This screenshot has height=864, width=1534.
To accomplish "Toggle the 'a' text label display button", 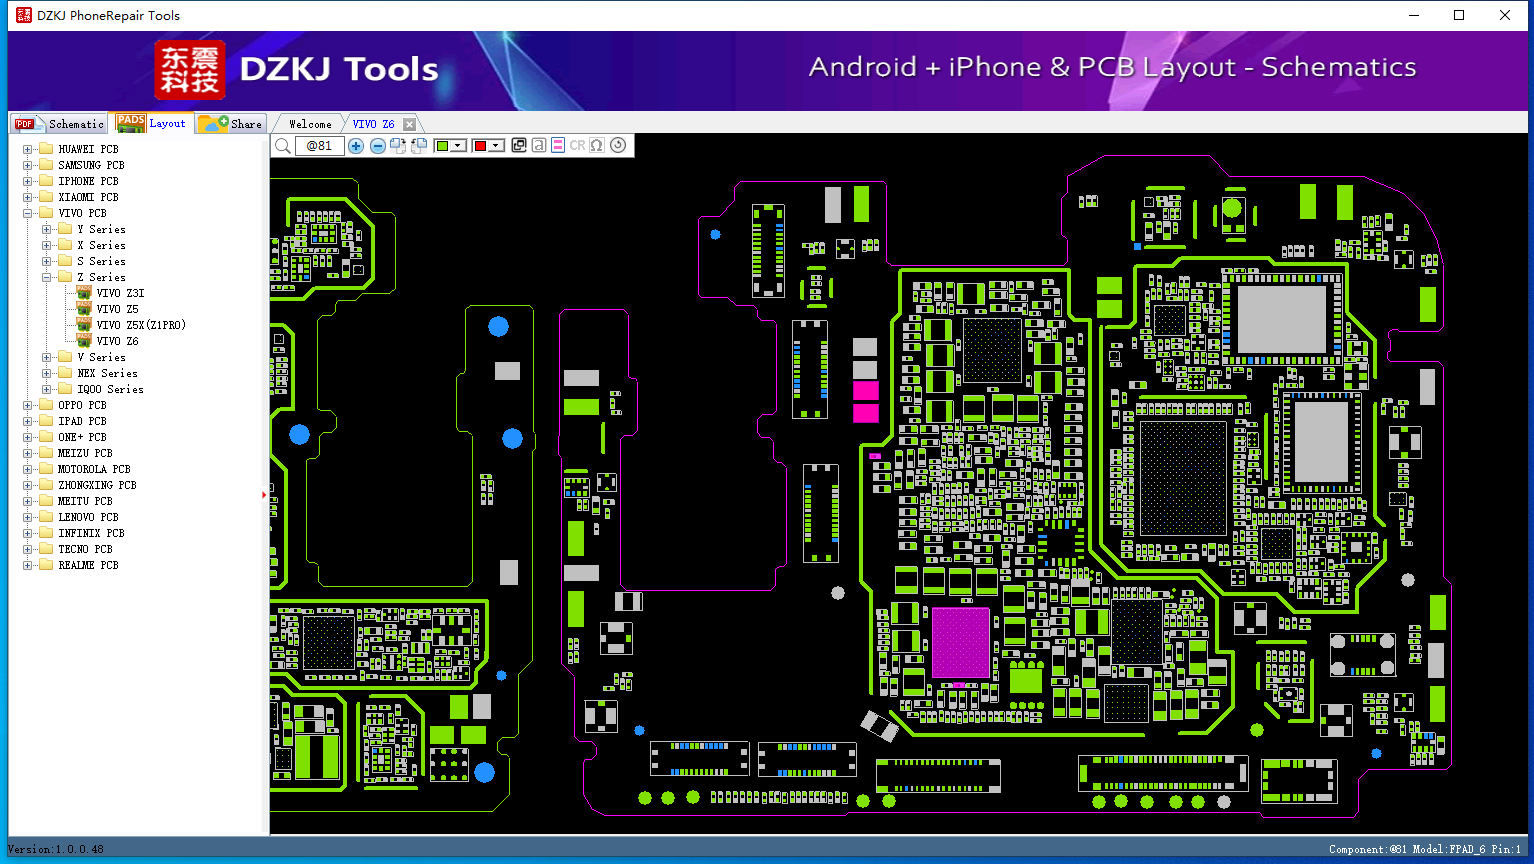I will click(539, 145).
